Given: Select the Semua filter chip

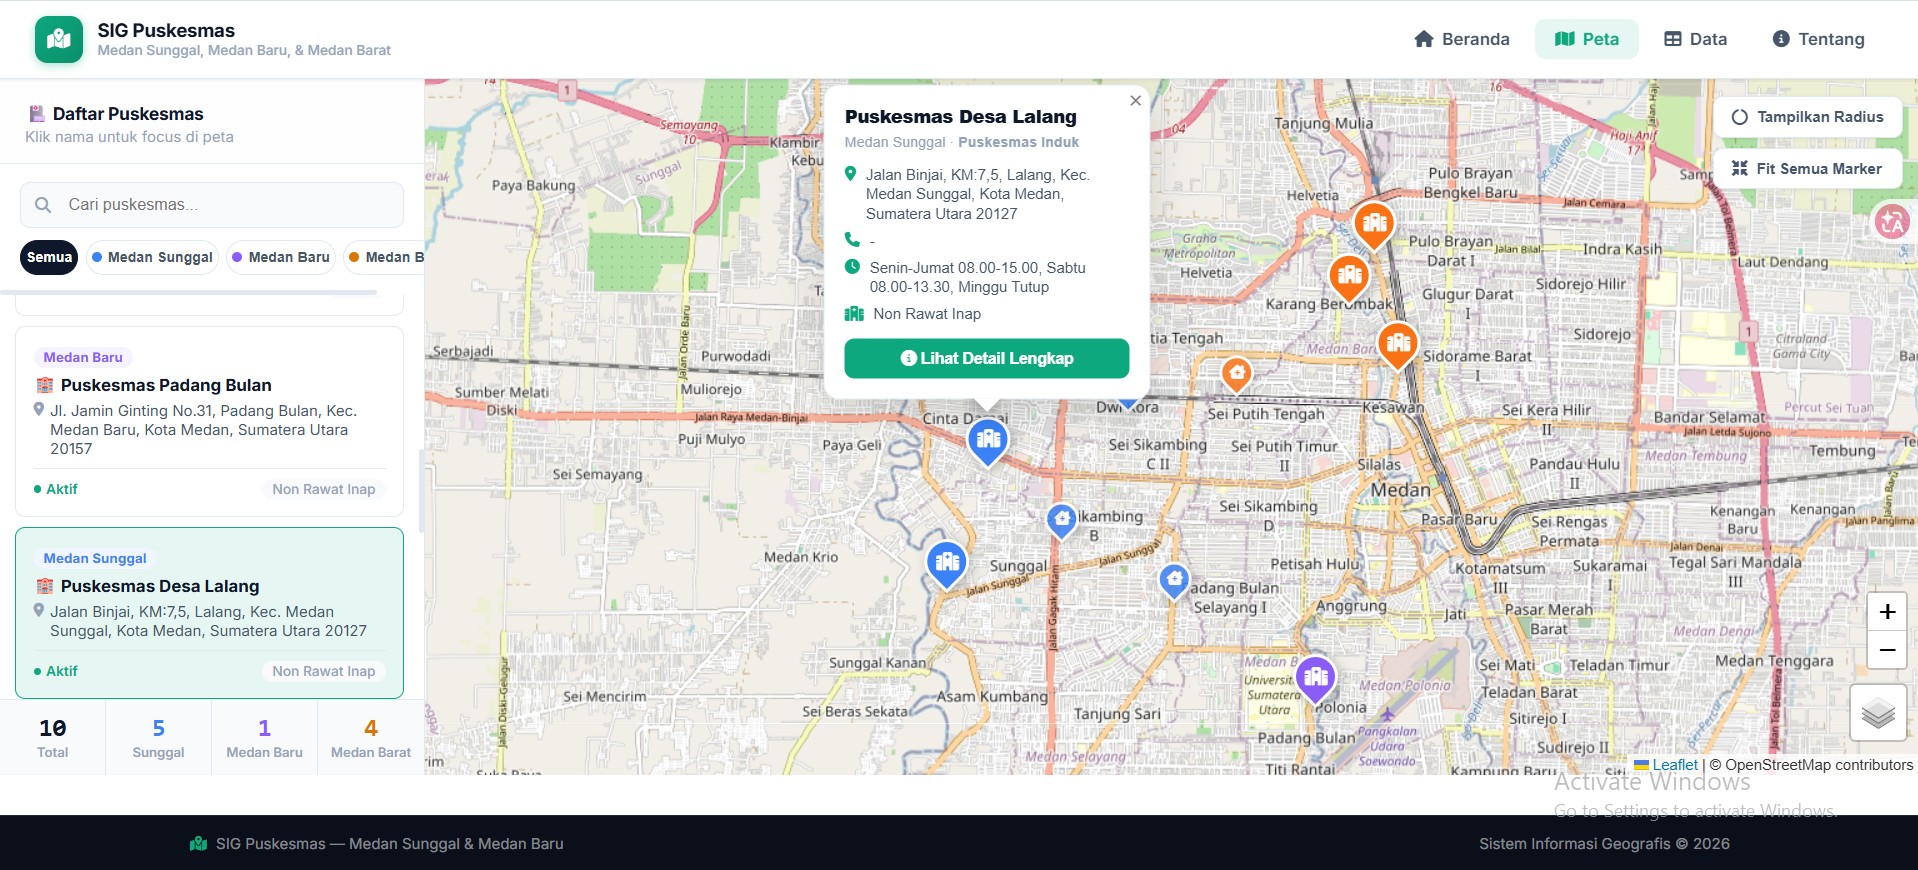Looking at the screenshot, I should 49,257.
